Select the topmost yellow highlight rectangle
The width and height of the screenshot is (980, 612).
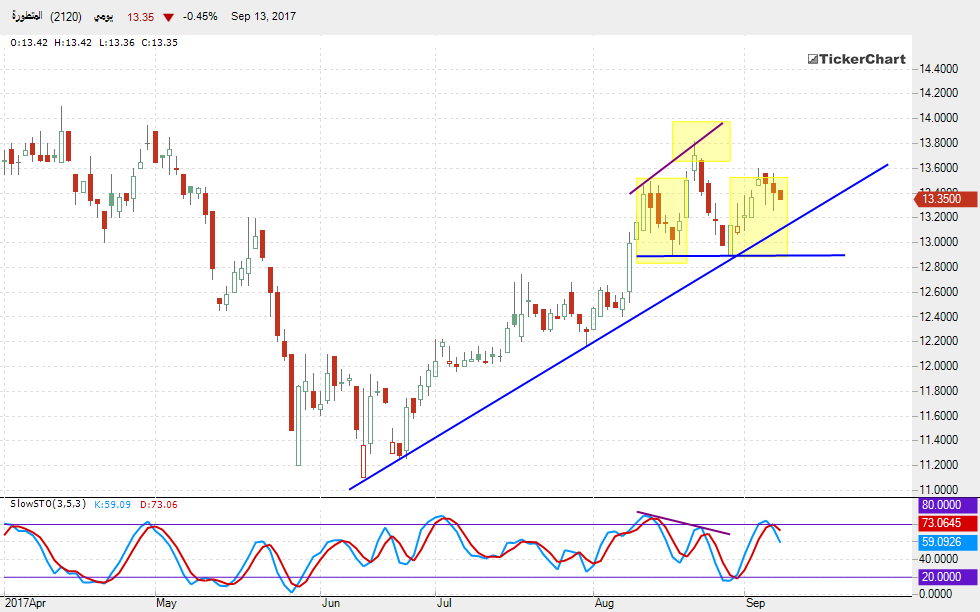[x=700, y=141]
